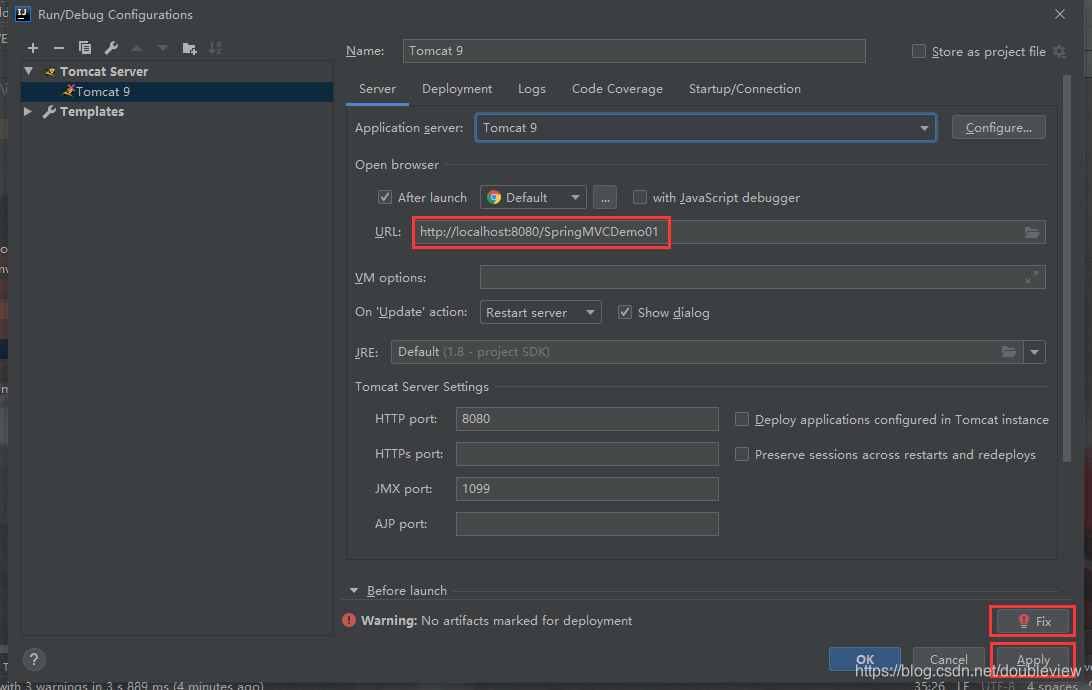Image resolution: width=1092 pixels, height=690 pixels.
Task: Click Name field containing Tomcat 9
Action: (634, 51)
